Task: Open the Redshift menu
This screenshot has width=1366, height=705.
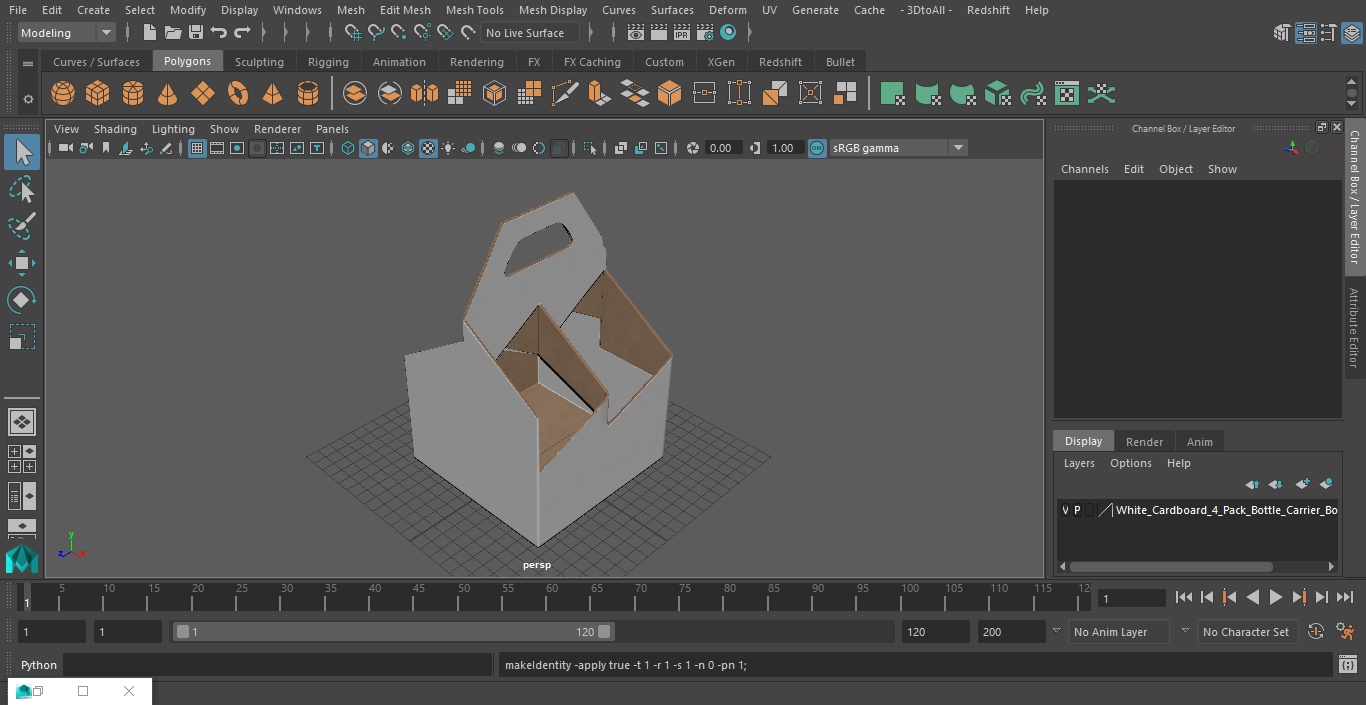Action: [x=988, y=10]
